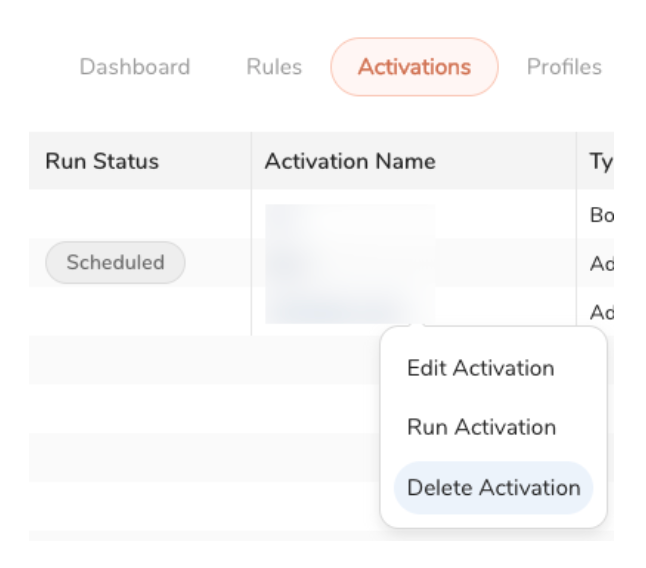The height and width of the screenshot is (568, 646).
Task: Select the highlighted Activations tab
Action: [414, 67]
